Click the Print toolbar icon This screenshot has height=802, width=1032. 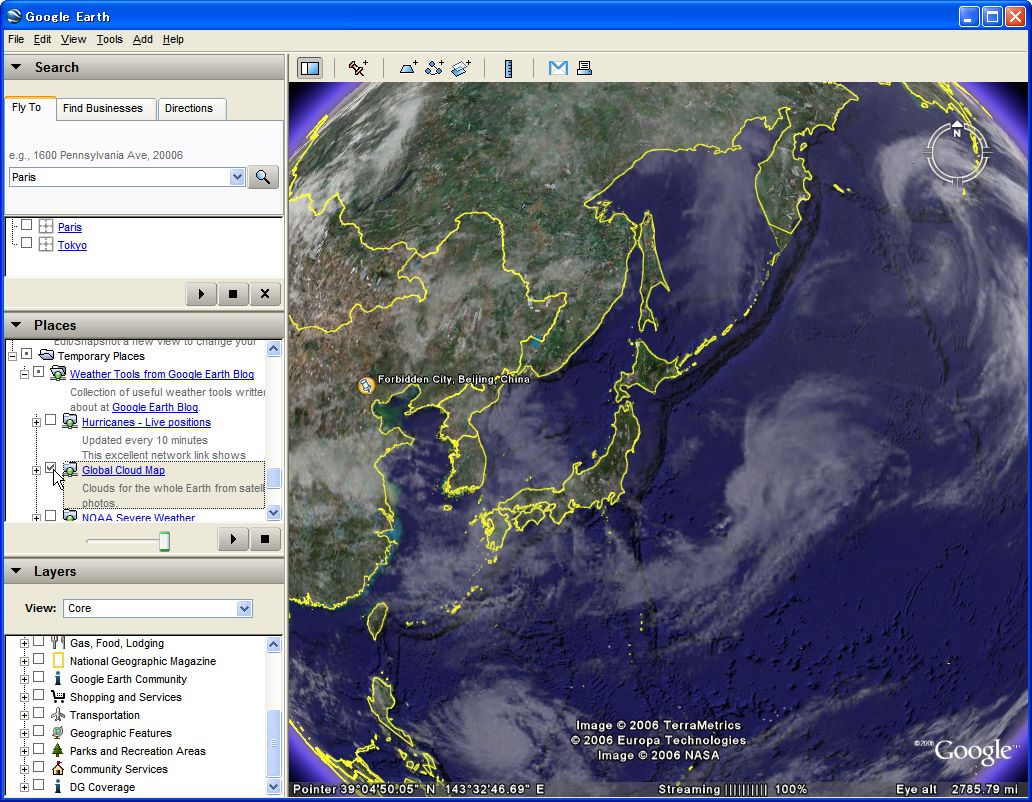point(584,68)
